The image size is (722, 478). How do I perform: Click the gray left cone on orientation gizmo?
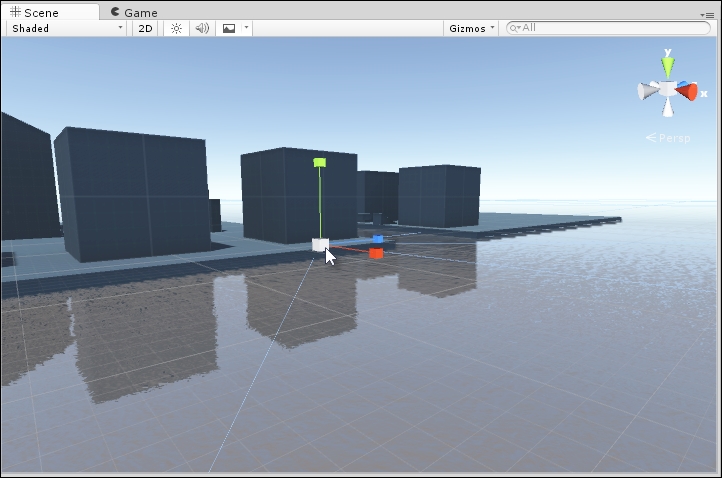tap(647, 91)
